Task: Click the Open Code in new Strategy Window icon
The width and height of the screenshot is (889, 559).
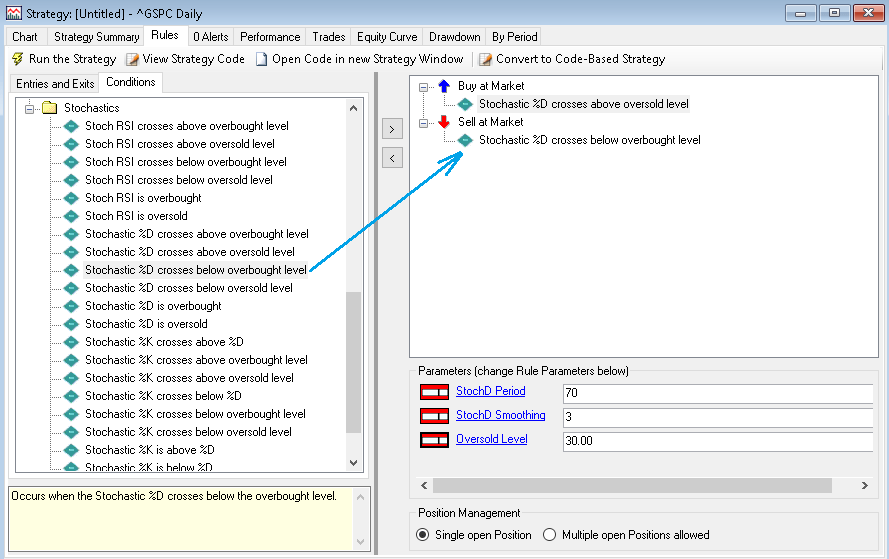Action: 262,59
